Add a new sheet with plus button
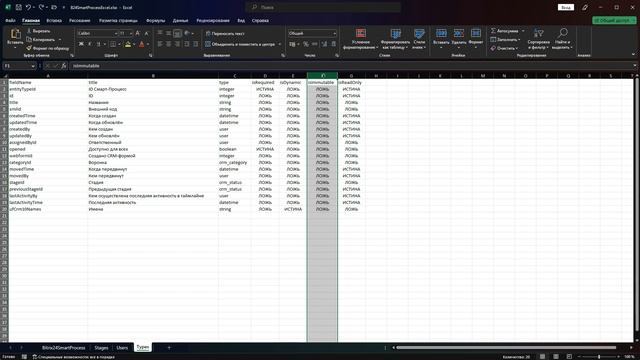This screenshot has height=360, width=640. [x=169, y=348]
